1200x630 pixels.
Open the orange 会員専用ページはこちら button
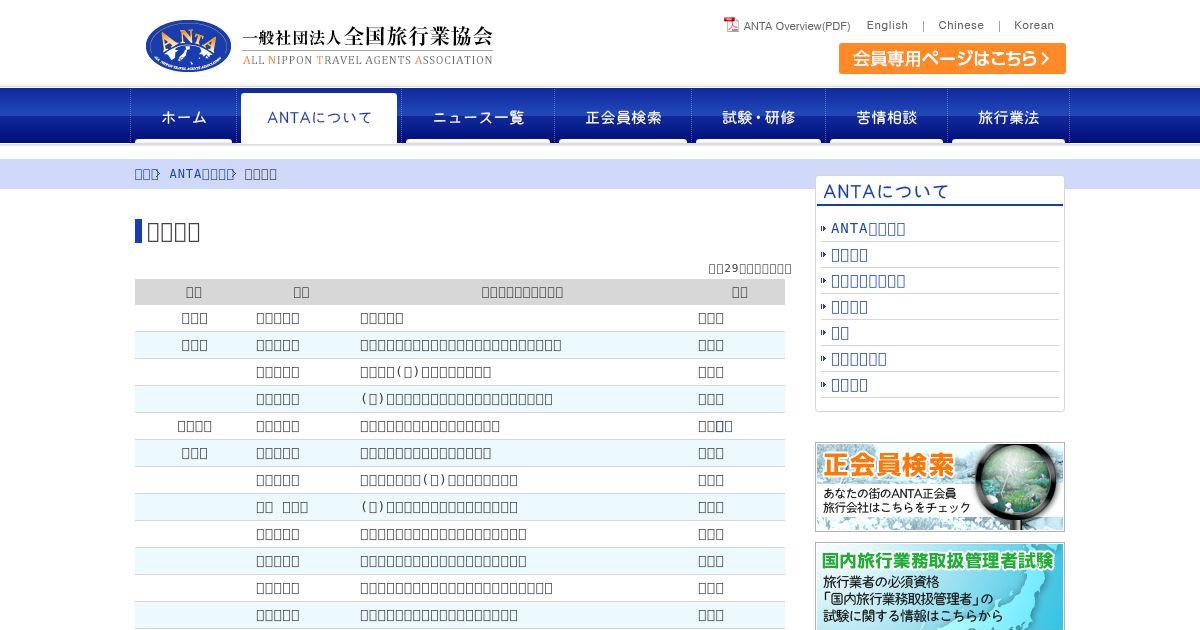pyautogui.click(x=952, y=58)
